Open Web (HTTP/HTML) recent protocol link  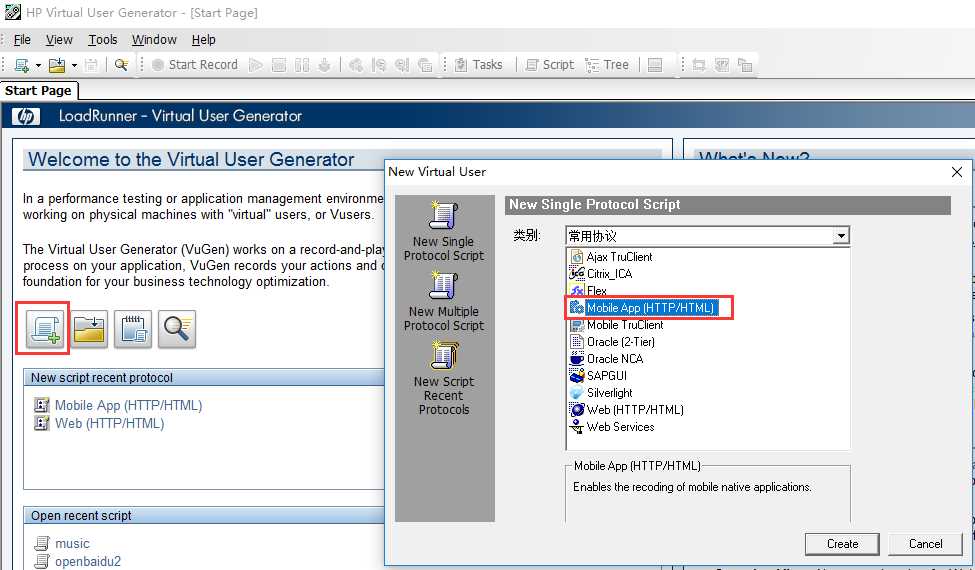click(109, 423)
